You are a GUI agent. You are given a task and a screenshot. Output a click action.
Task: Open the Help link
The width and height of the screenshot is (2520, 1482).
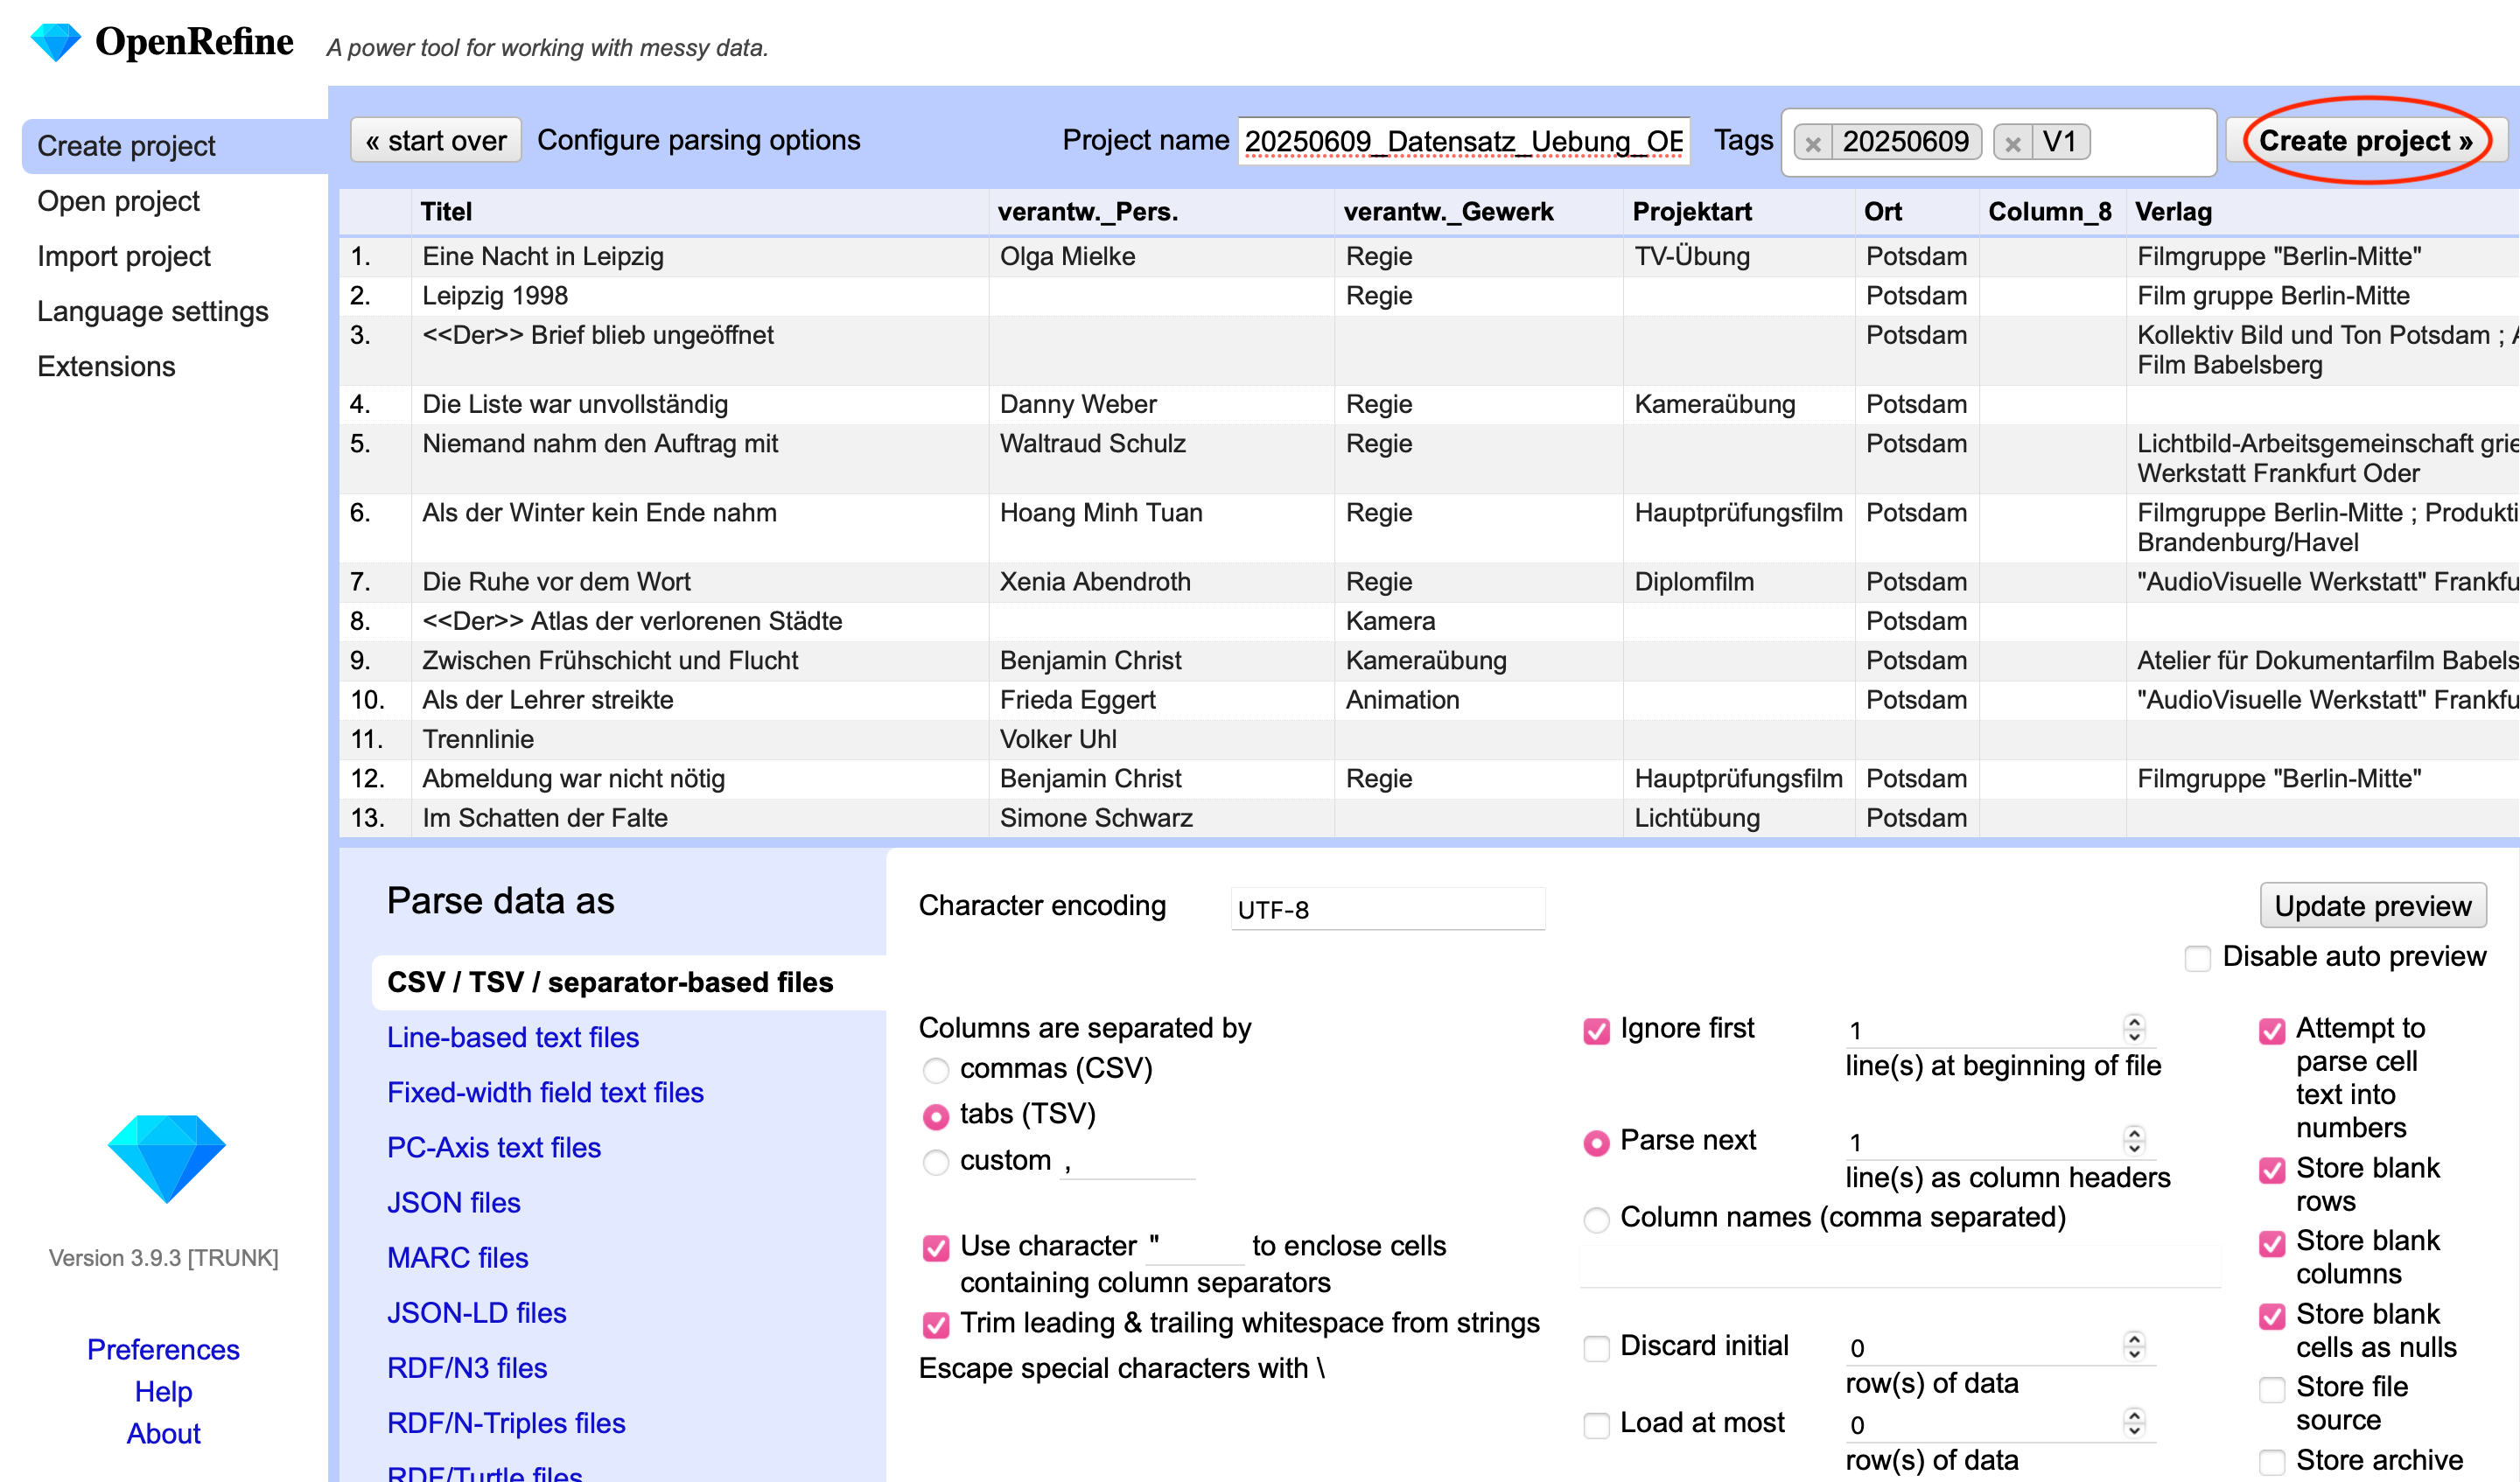click(x=163, y=1391)
